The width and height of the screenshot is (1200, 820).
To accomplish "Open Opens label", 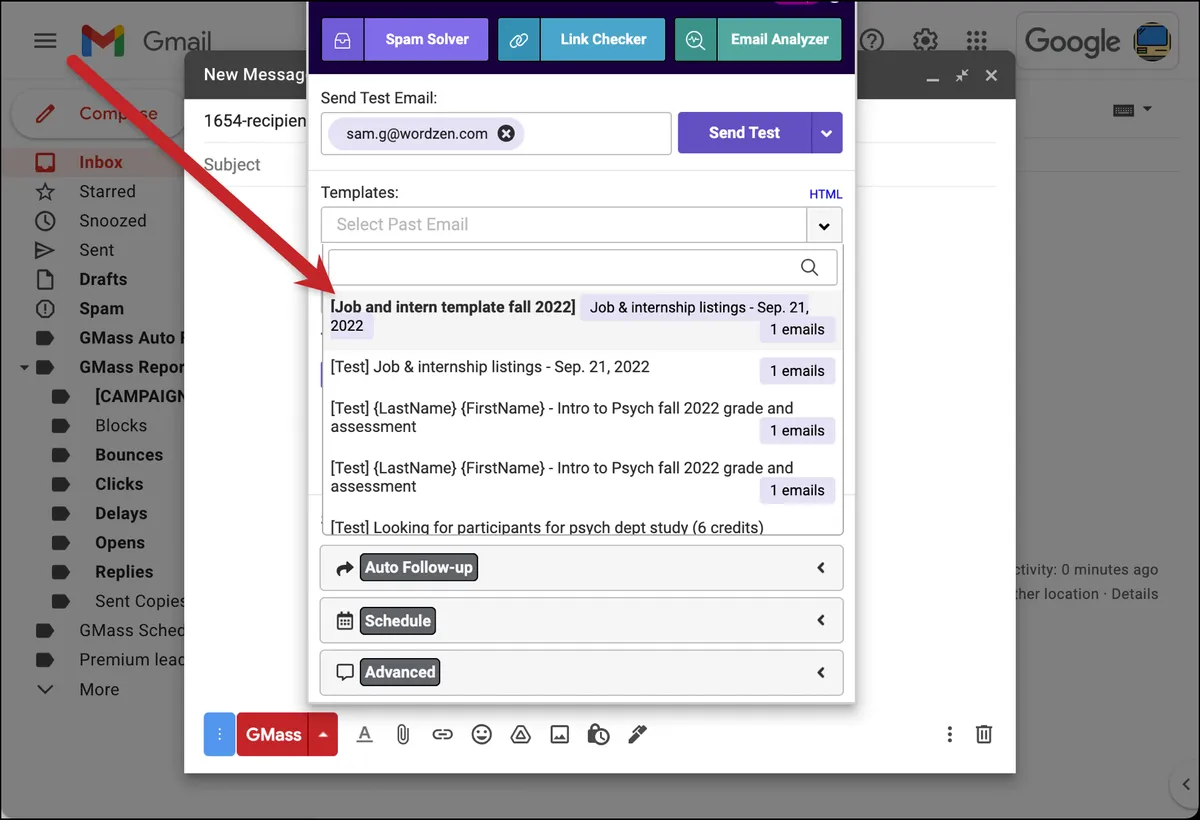I will (x=120, y=543).
